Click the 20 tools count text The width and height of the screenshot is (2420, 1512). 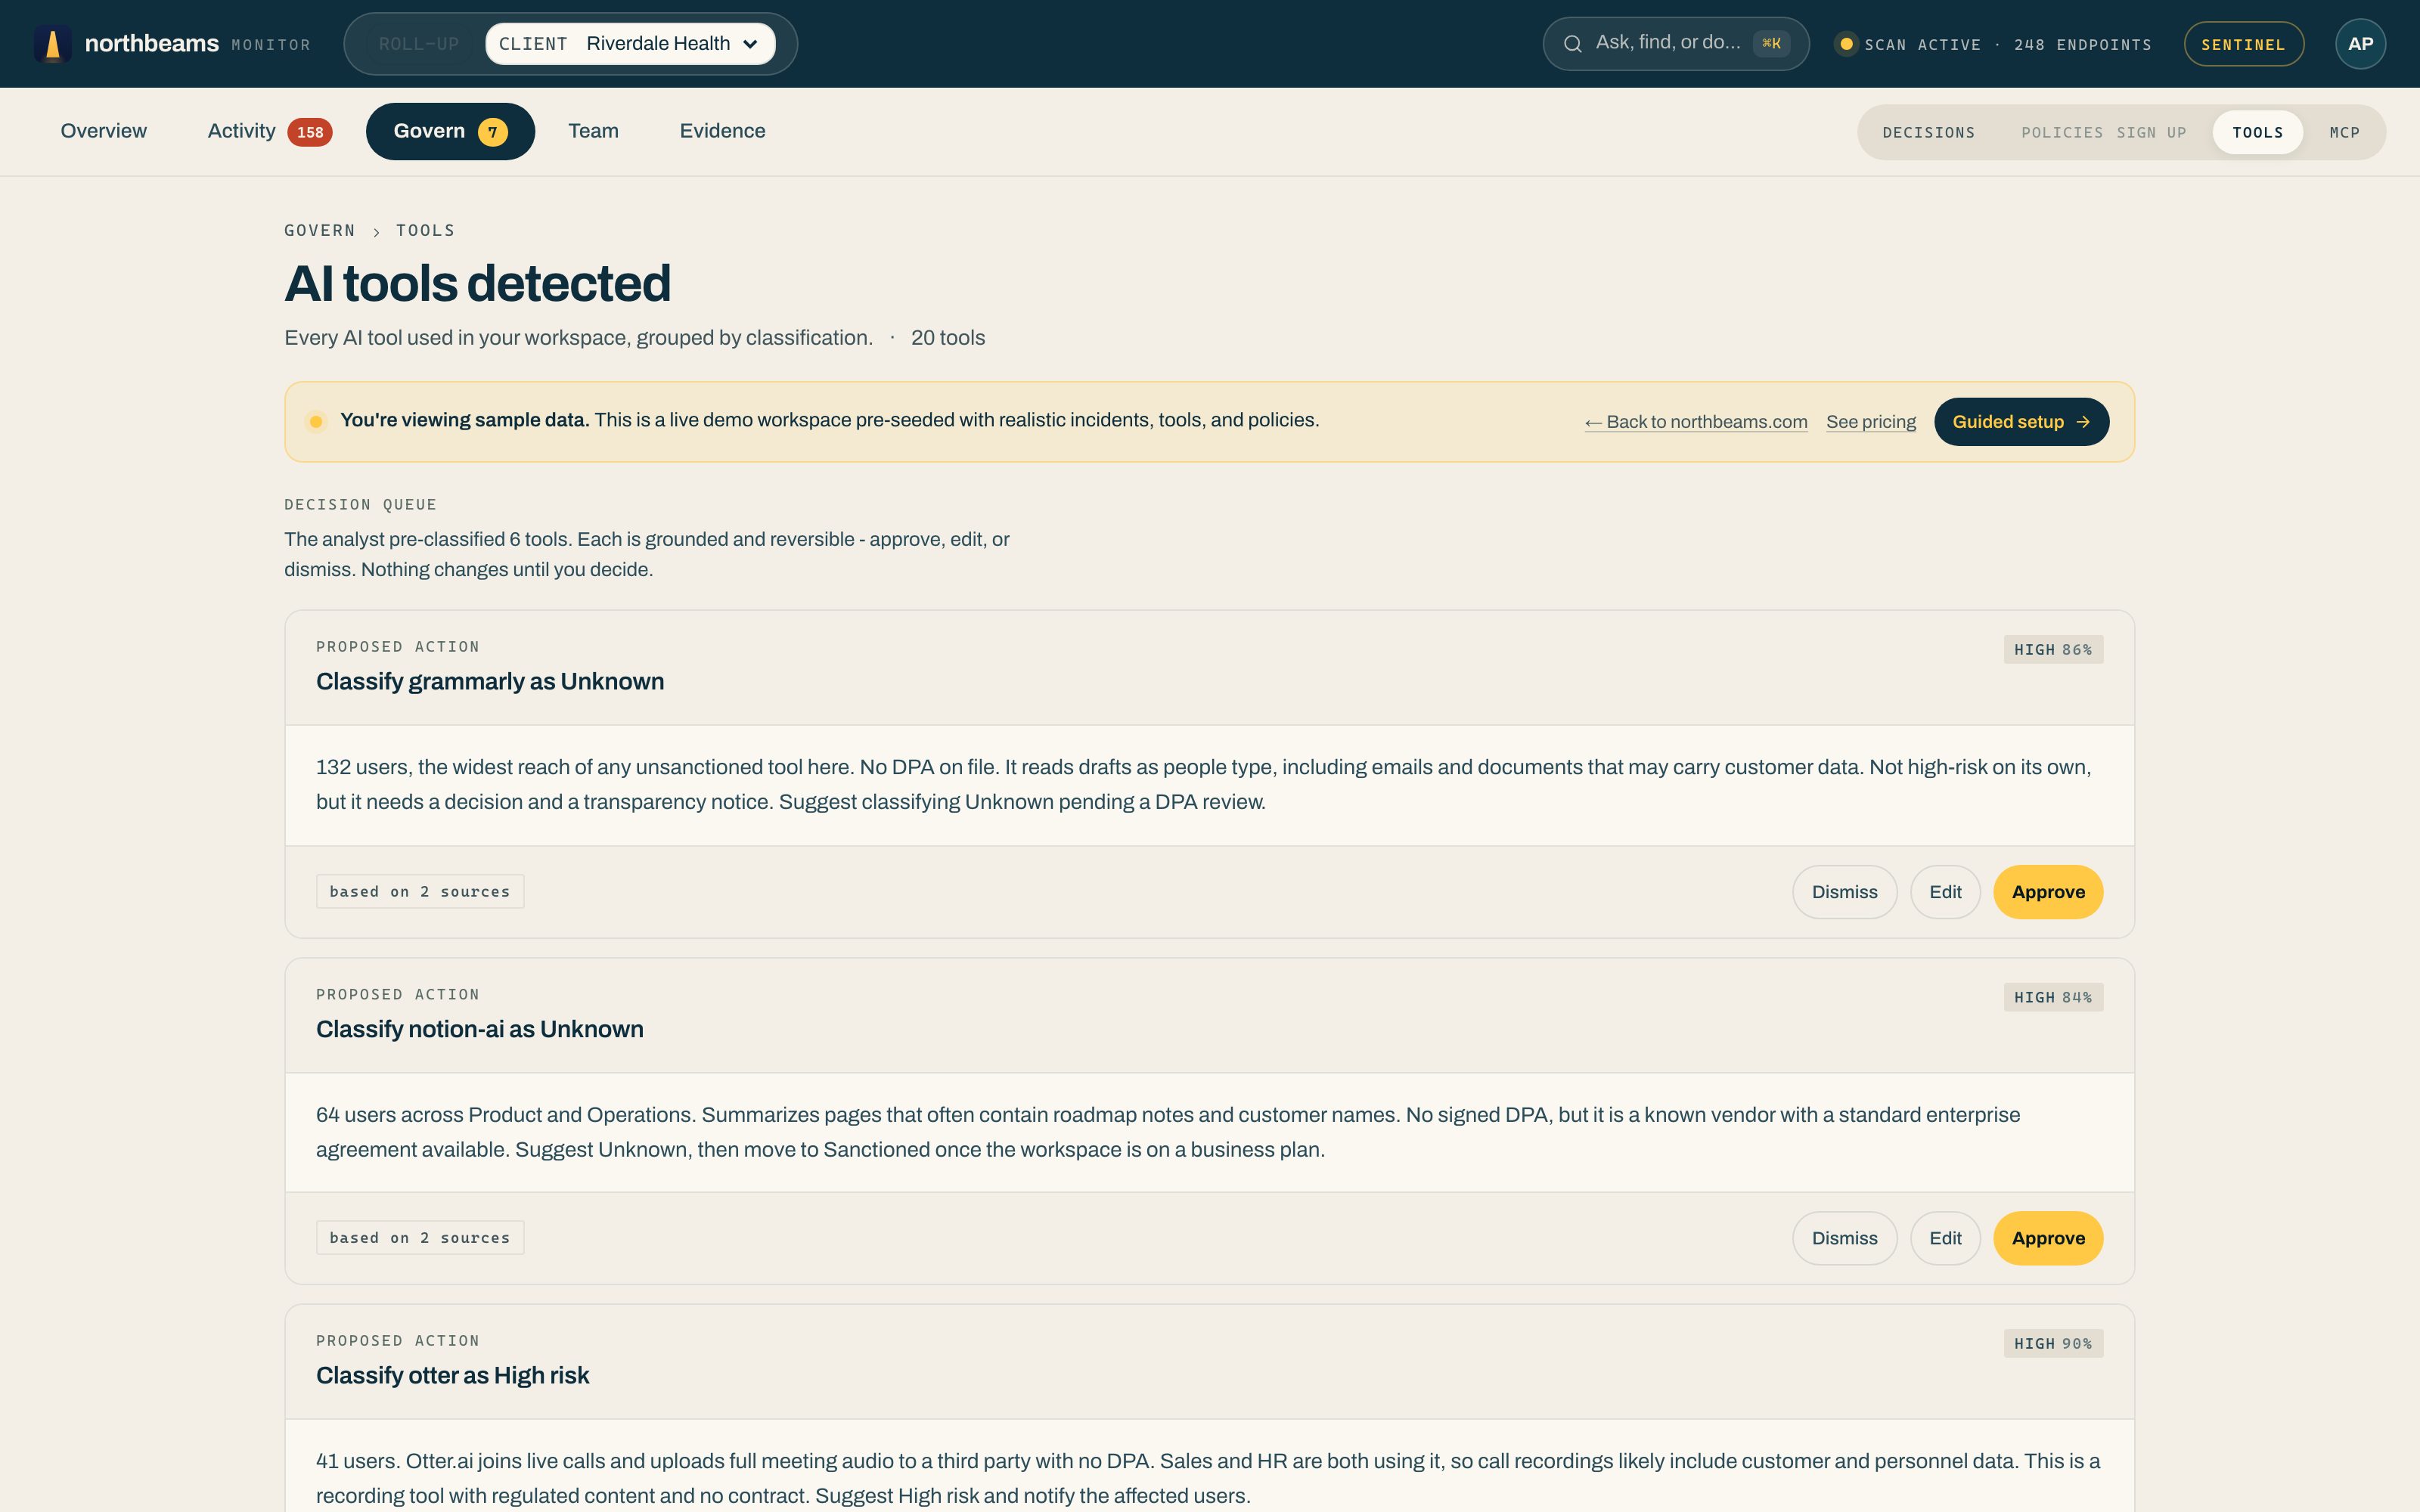coord(948,338)
